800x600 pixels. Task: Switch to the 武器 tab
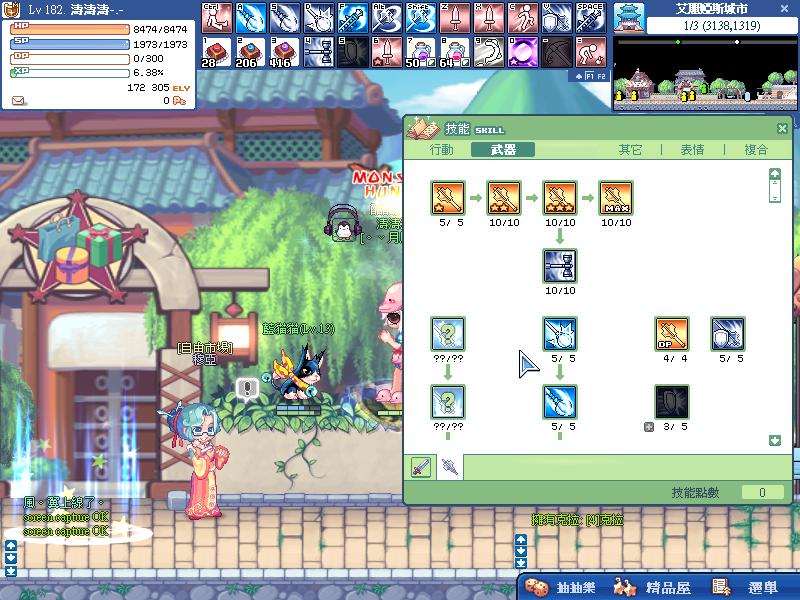(x=503, y=149)
